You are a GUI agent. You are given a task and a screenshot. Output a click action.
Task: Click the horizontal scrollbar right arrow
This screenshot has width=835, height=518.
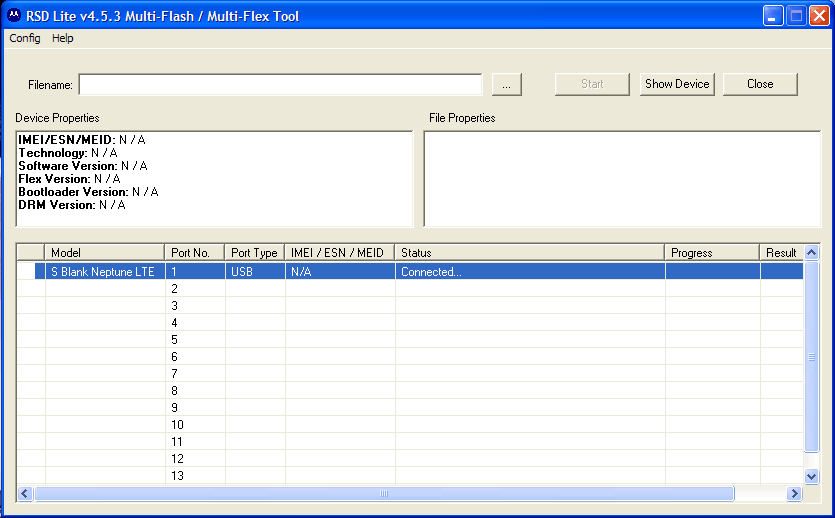pos(794,494)
